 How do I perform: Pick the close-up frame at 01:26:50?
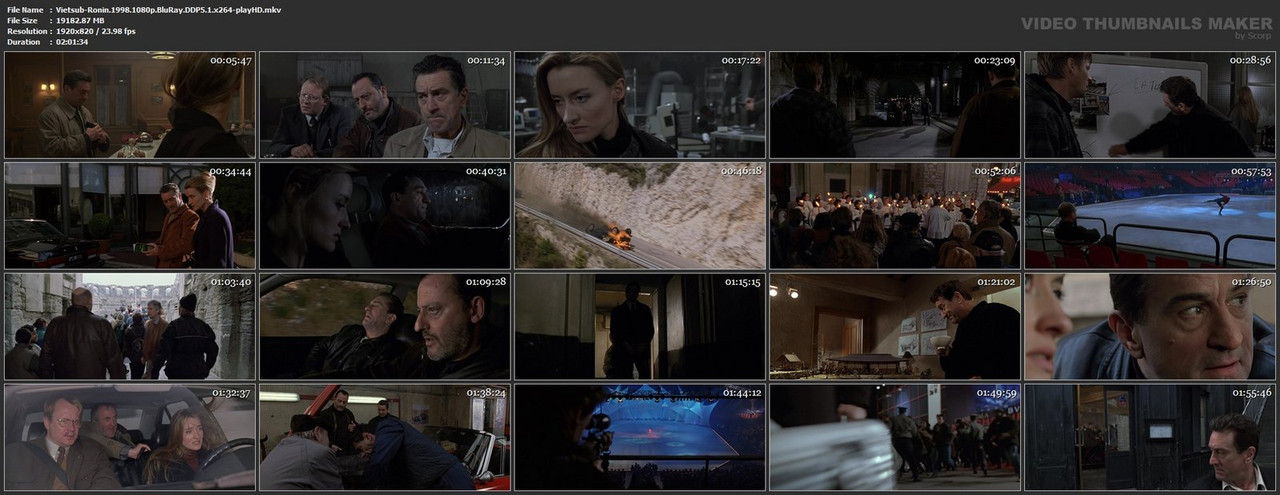(1150, 326)
